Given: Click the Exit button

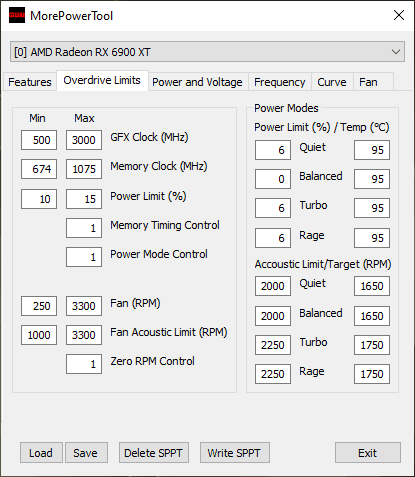Looking at the screenshot, I should (368, 453).
